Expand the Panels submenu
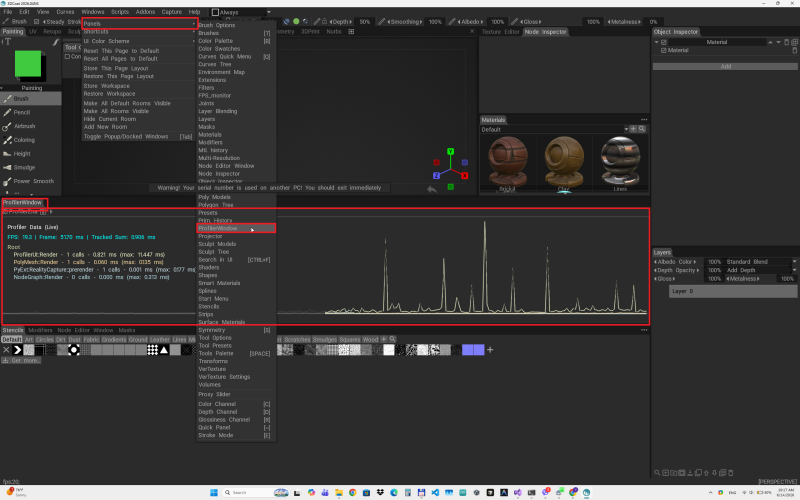800x500 pixels. (139, 23)
